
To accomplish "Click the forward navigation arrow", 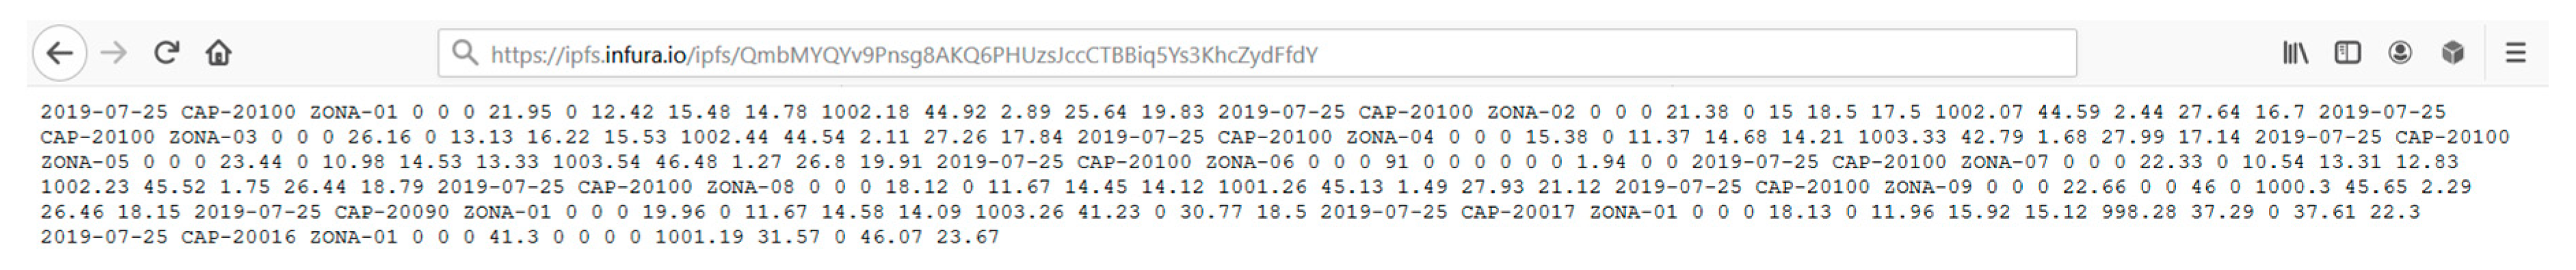I will point(114,53).
